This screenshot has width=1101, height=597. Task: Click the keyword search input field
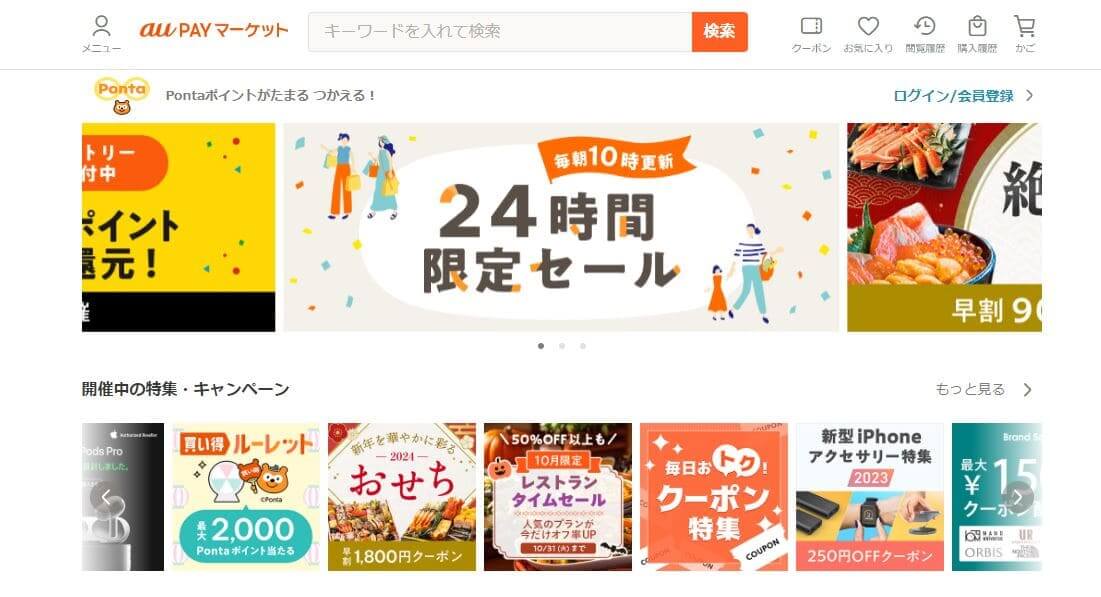pyautogui.click(x=500, y=32)
